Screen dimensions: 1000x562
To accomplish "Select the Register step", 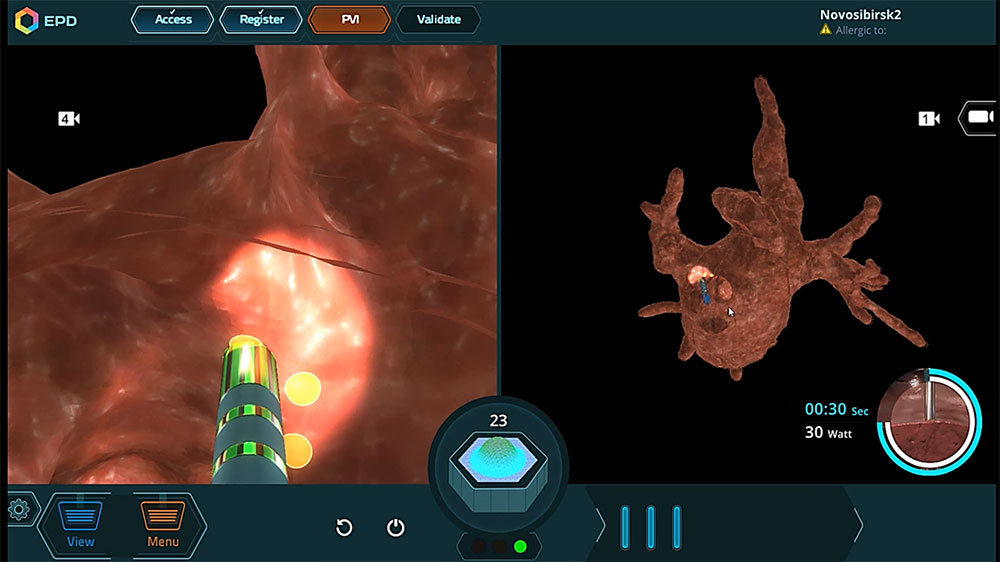I will tap(261, 19).
